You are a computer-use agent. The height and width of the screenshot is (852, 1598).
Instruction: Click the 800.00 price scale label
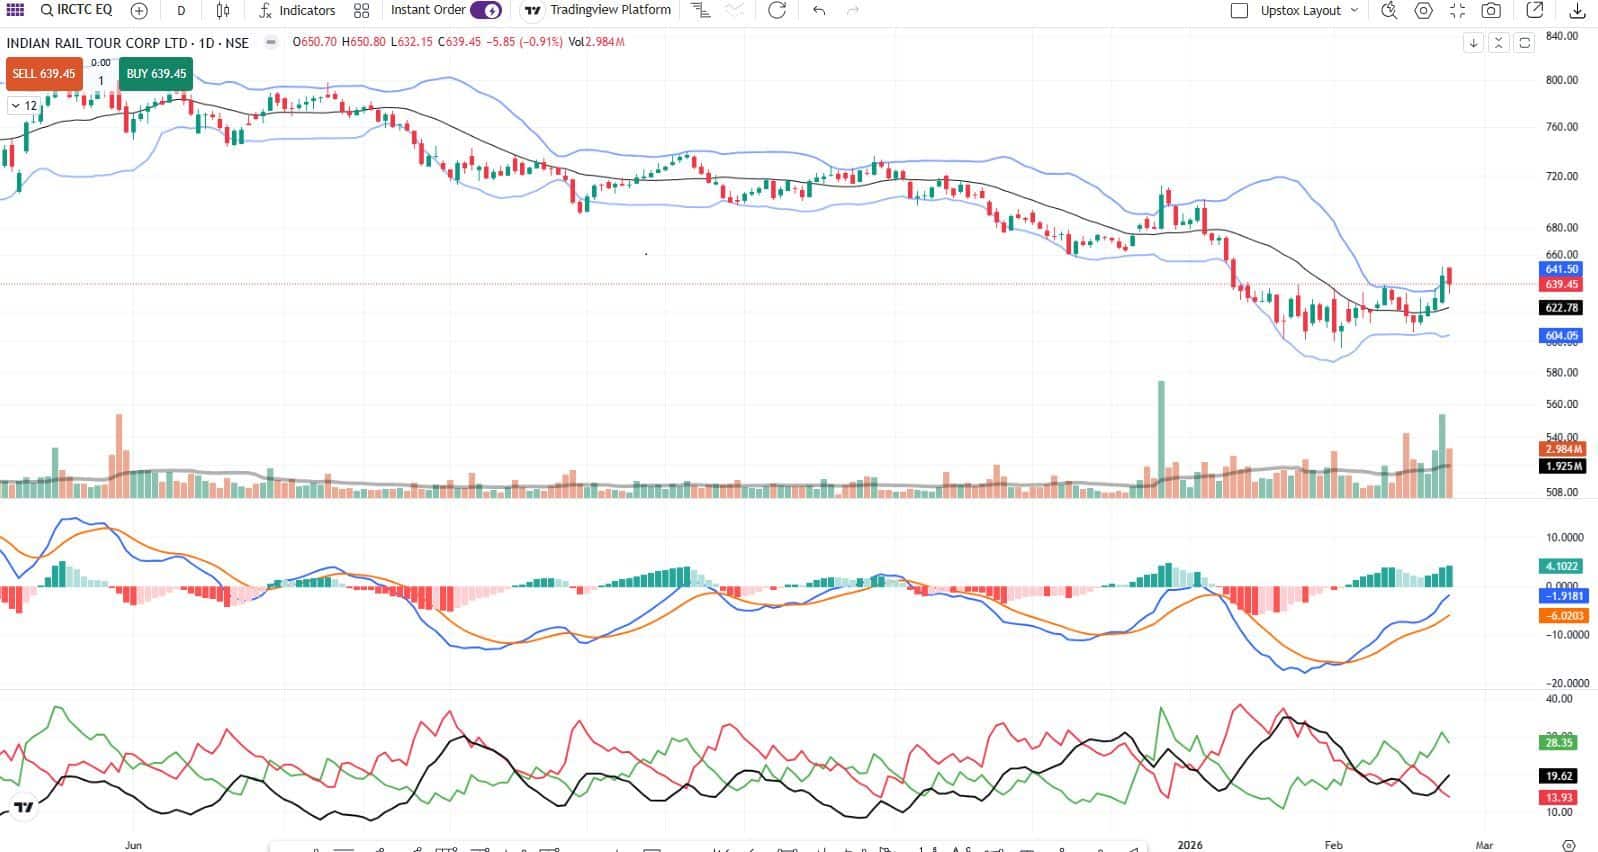pyautogui.click(x=1562, y=80)
